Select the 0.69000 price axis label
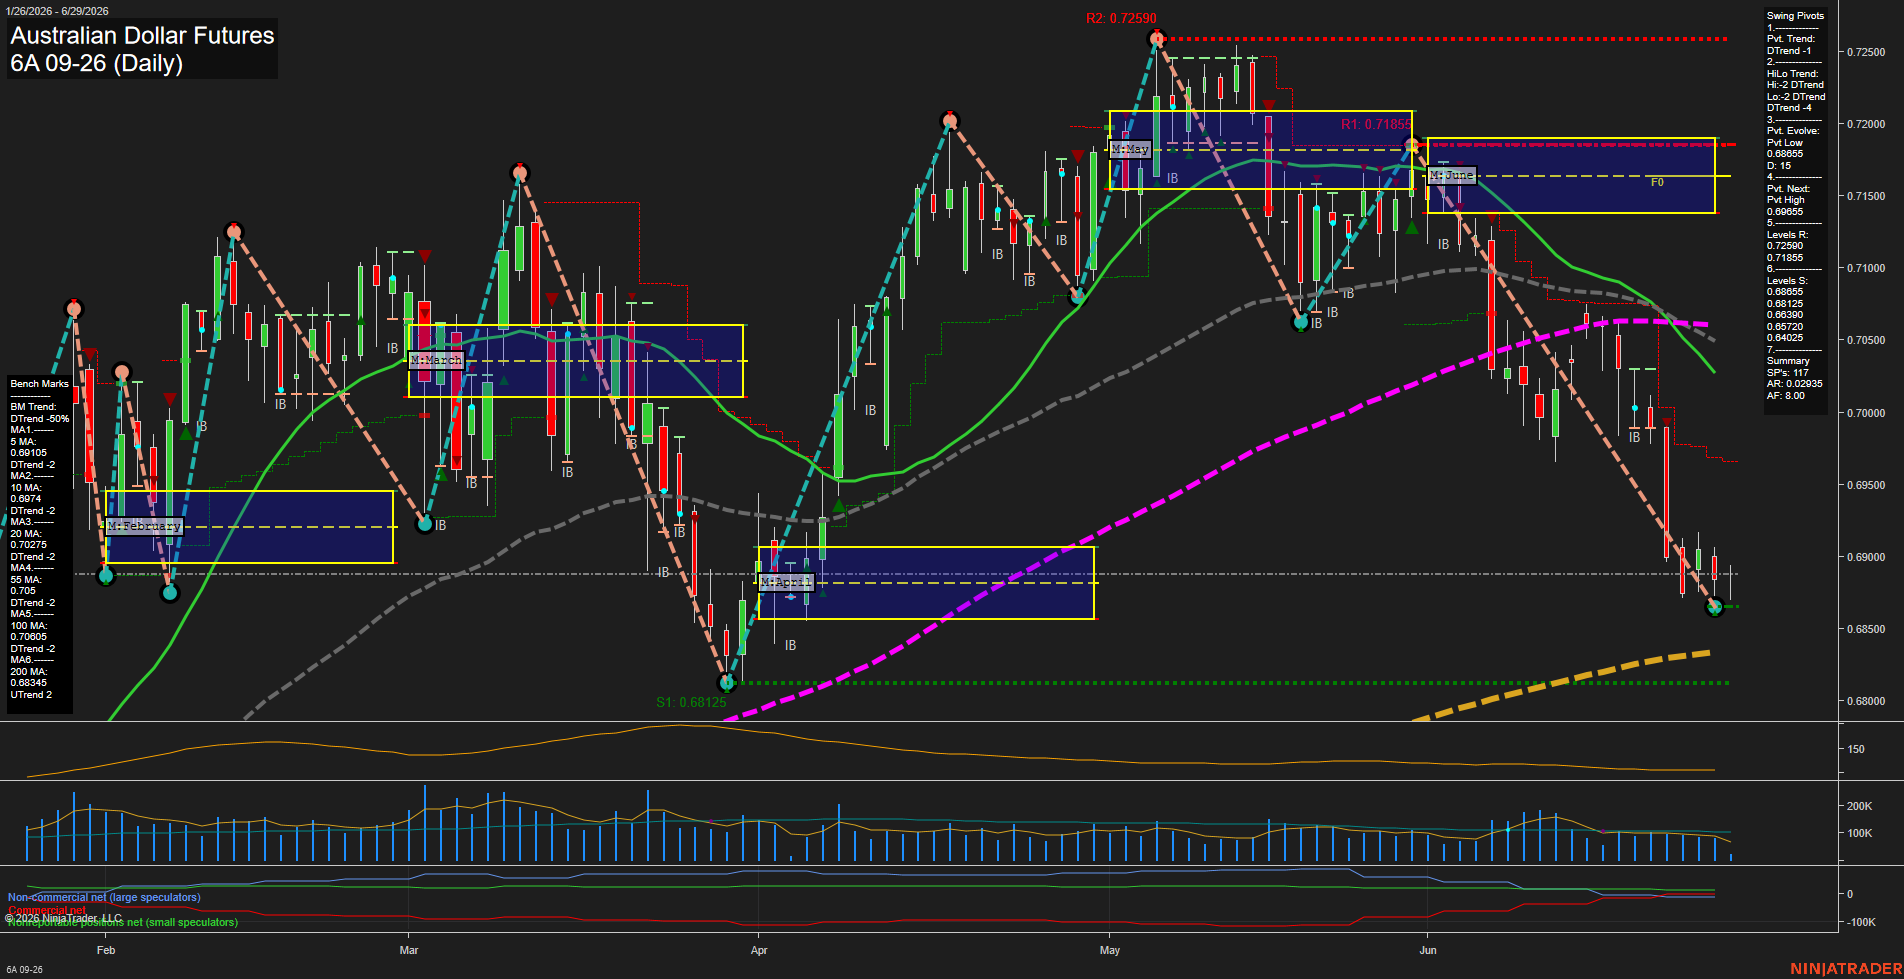Screen dimensions: 1904x979 click(1866, 557)
